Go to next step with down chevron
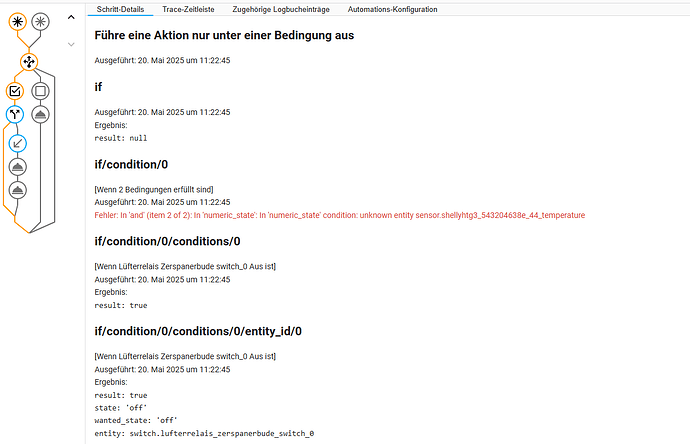This screenshot has width=690, height=444. (70, 44)
